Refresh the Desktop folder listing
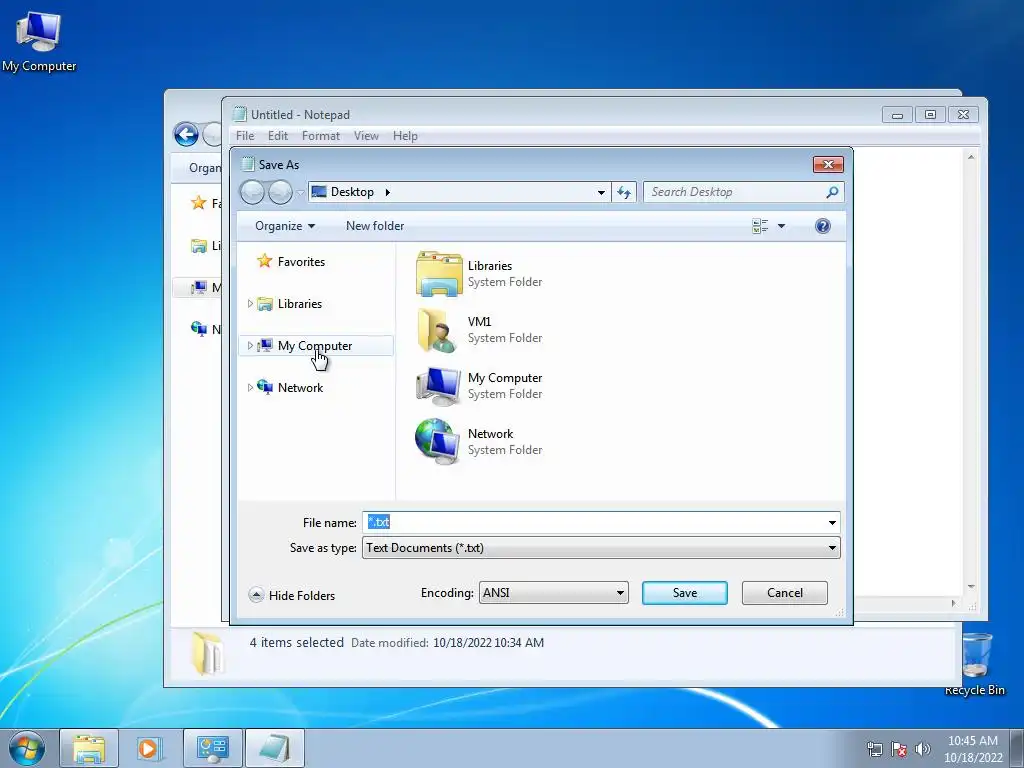 click(624, 192)
